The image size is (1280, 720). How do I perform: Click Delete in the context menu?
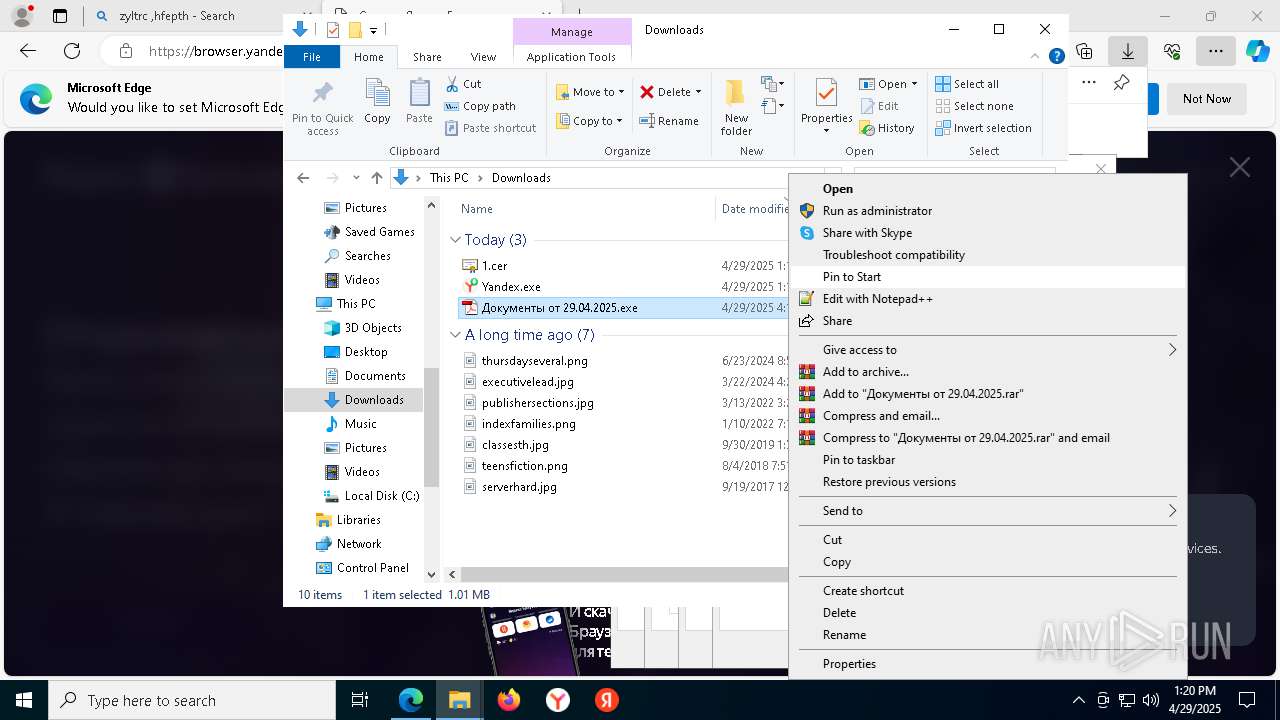coord(987,613)
